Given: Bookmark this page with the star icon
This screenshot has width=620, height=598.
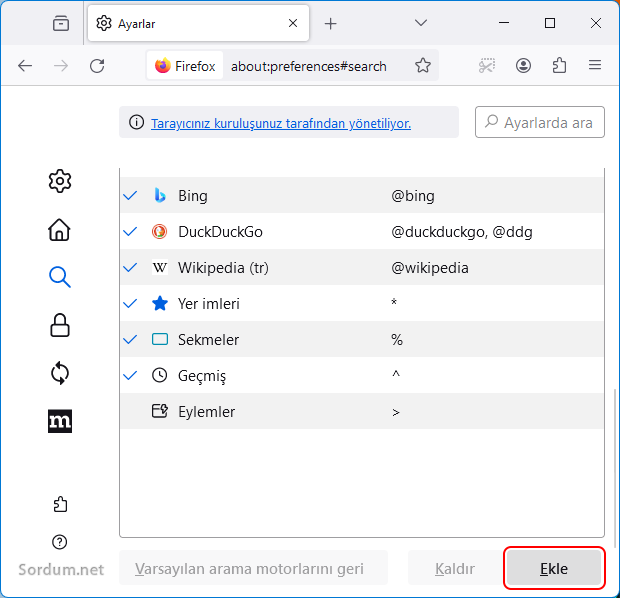Looking at the screenshot, I should coord(423,65).
